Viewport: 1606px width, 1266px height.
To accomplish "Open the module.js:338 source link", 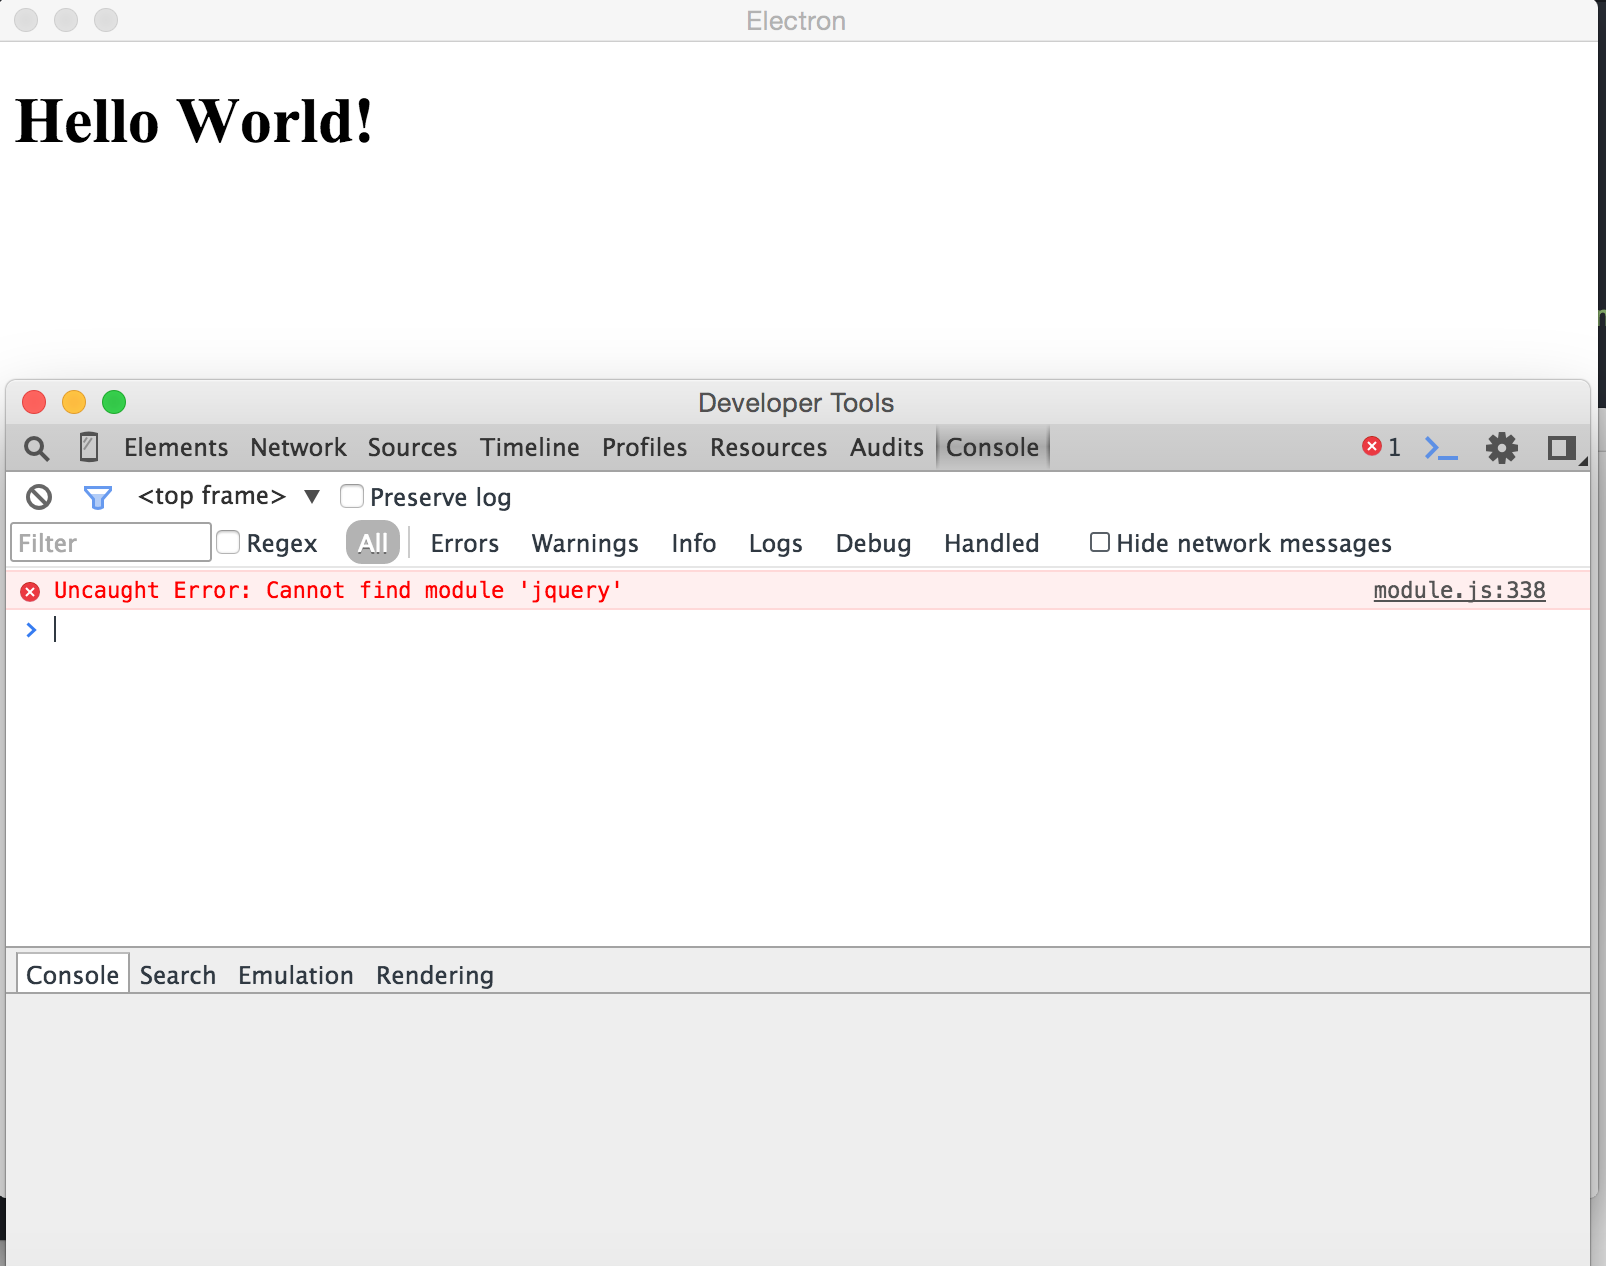I will coord(1460,590).
